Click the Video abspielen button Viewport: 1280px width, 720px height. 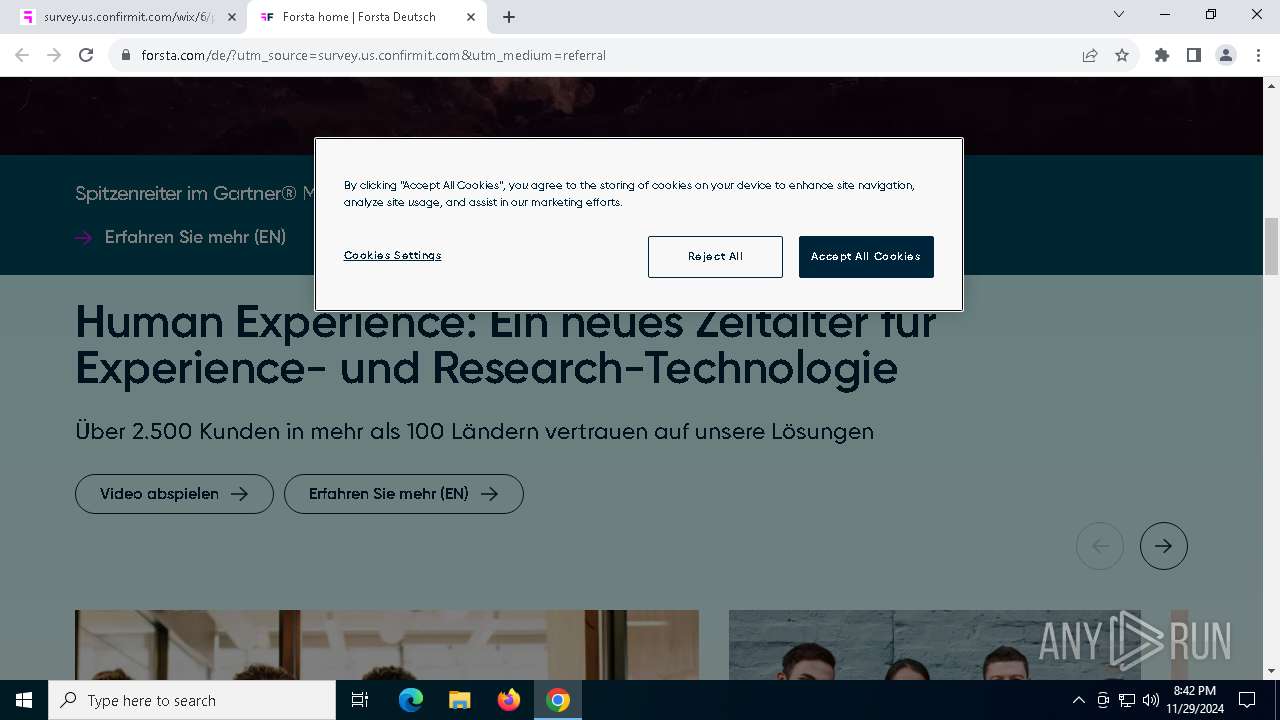174,494
